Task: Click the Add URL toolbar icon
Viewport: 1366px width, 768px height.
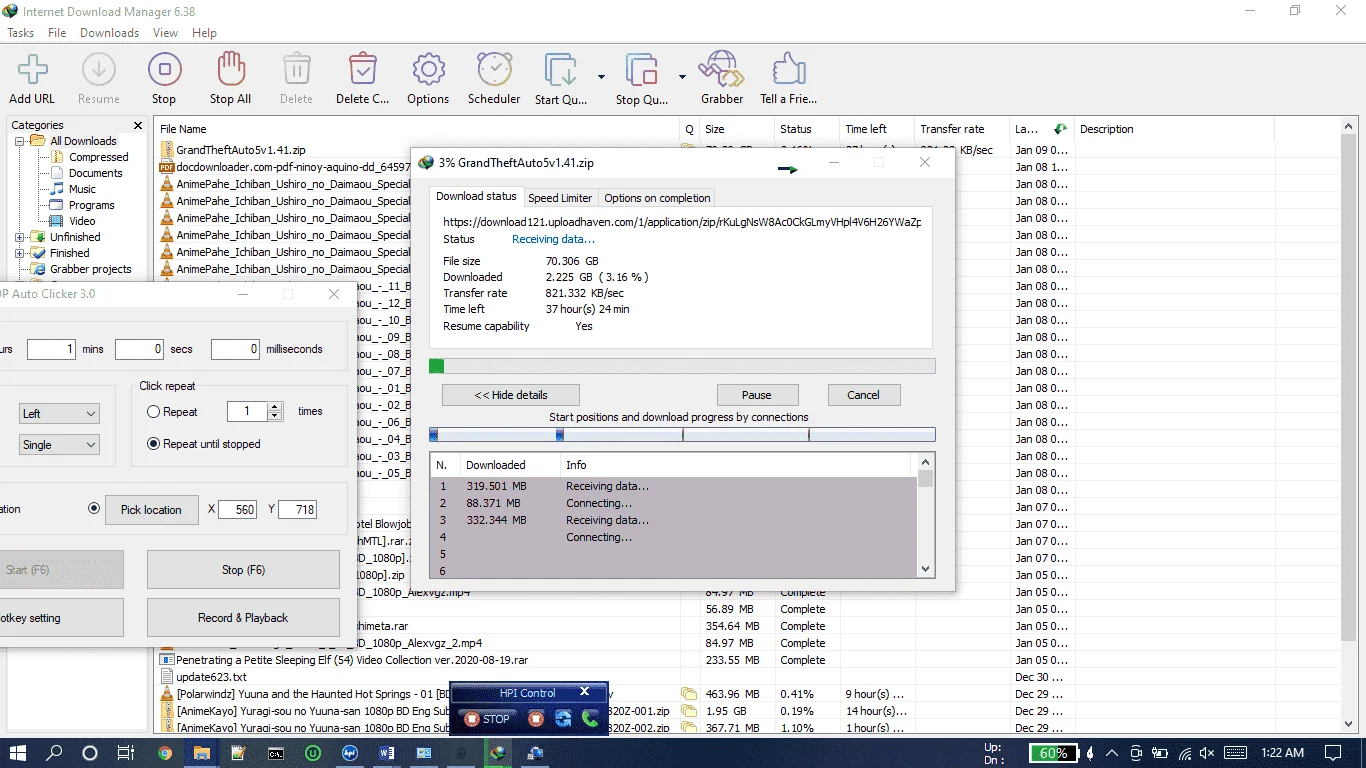Action: (x=32, y=70)
